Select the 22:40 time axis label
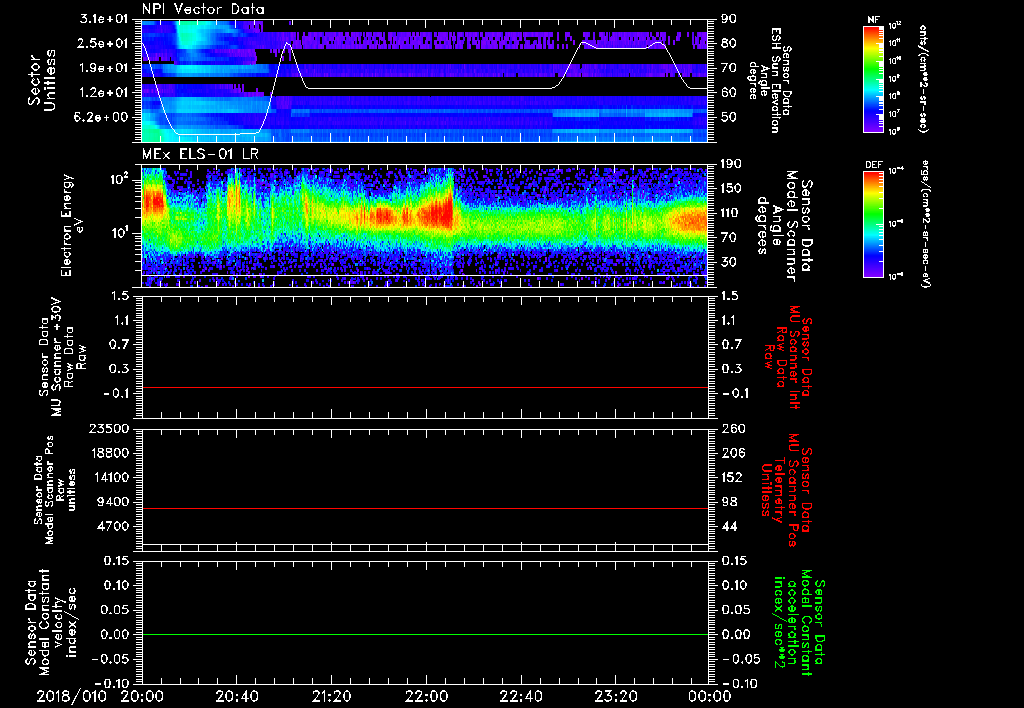The height and width of the screenshot is (708, 1024). [x=521, y=695]
